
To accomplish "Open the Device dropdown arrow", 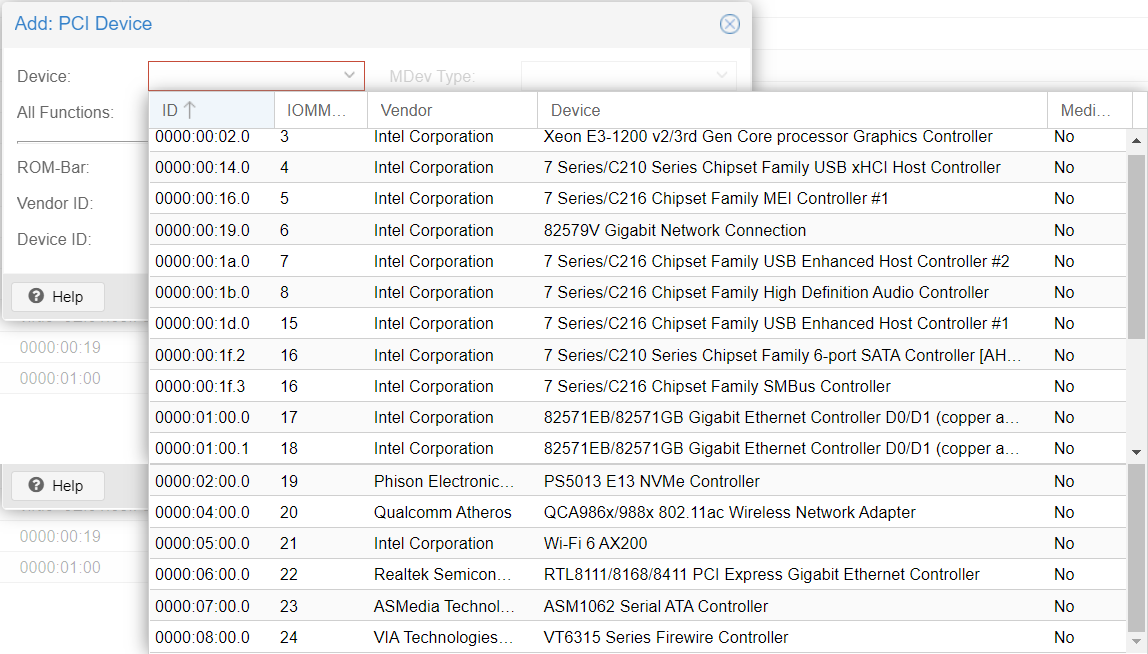I will (x=349, y=75).
